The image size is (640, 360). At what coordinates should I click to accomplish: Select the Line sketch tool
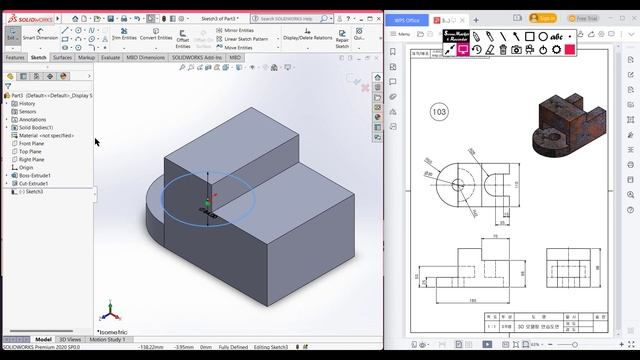(x=65, y=30)
